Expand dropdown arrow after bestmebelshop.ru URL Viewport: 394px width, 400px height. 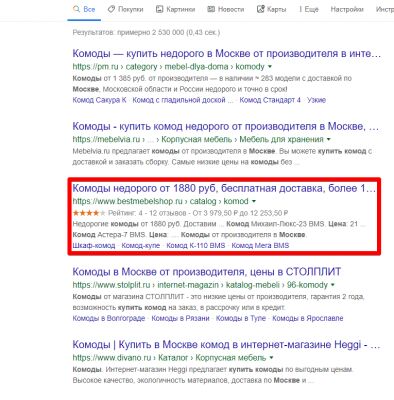pyautogui.click(x=254, y=201)
